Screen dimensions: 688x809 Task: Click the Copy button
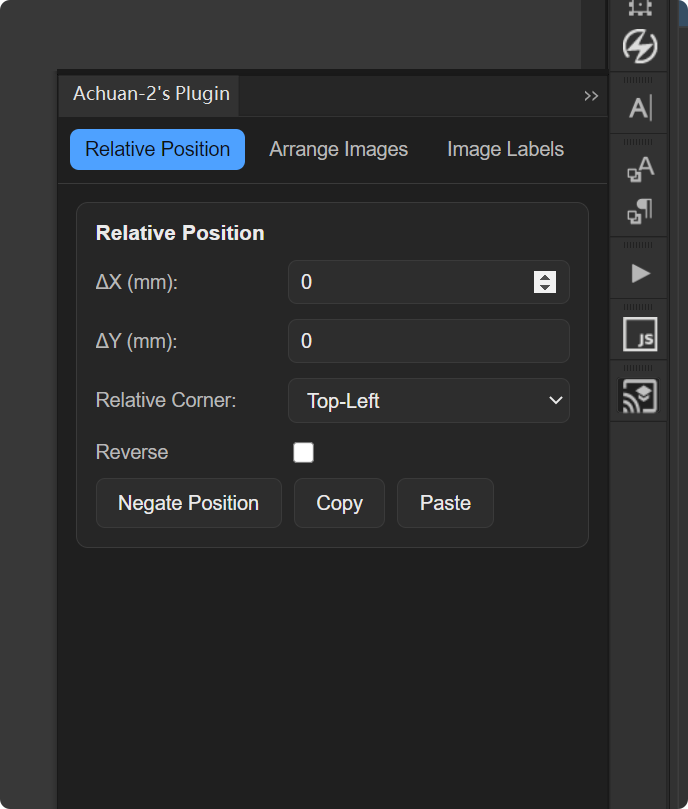339,503
